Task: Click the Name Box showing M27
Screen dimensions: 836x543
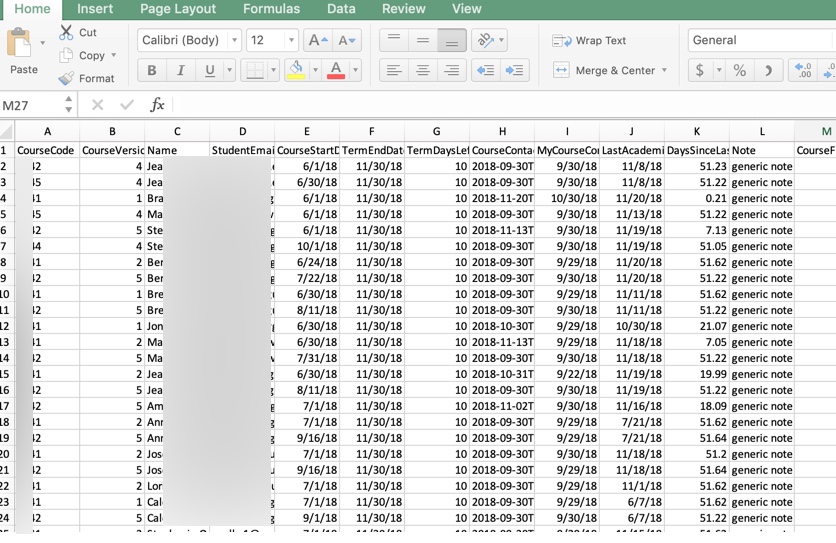Action: click(x=30, y=105)
